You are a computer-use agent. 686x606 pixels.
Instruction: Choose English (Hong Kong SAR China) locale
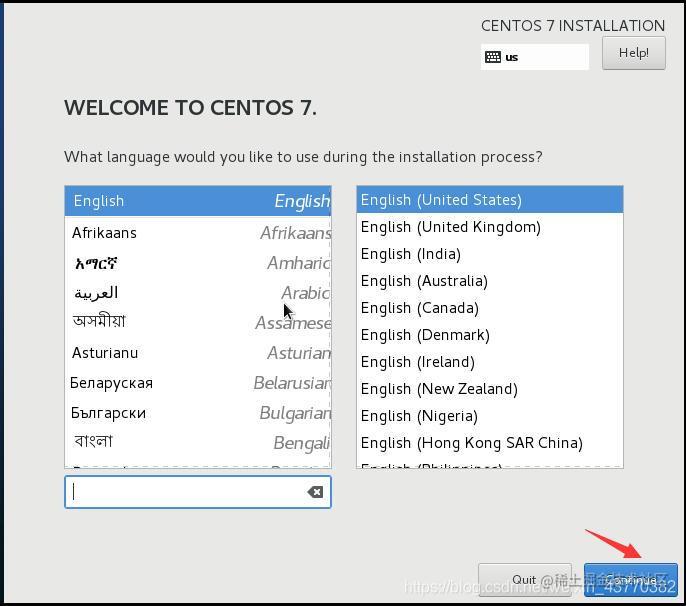click(490, 443)
